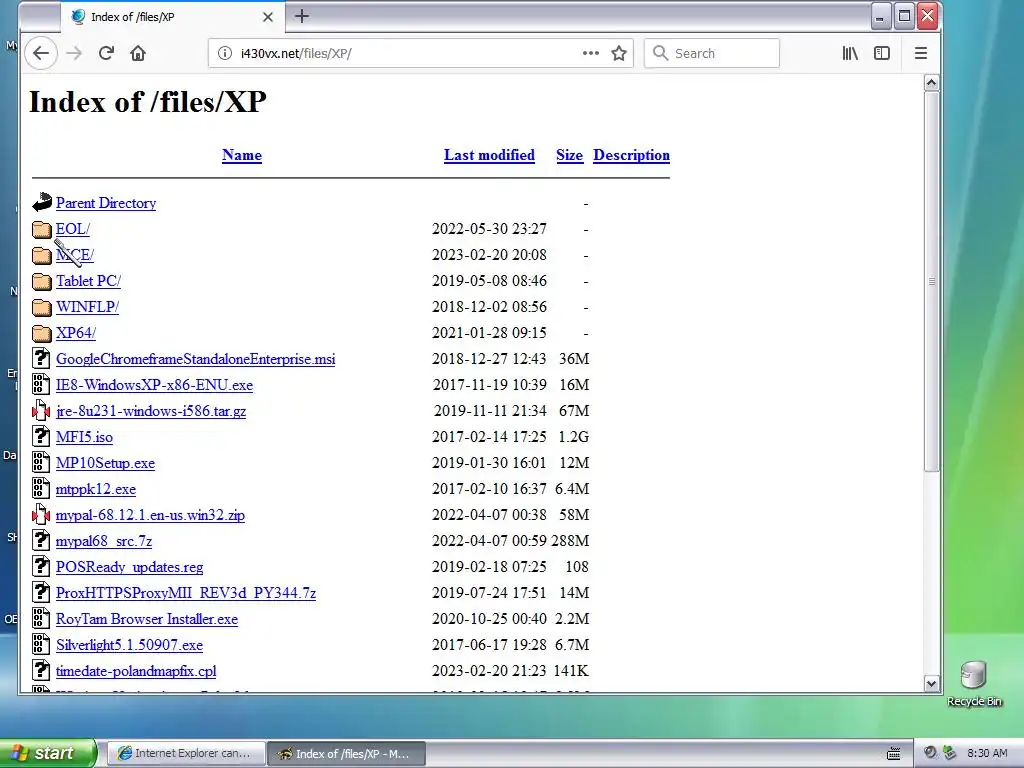
Task: Sort listing by Name column
Action: (x=242, y=155)
